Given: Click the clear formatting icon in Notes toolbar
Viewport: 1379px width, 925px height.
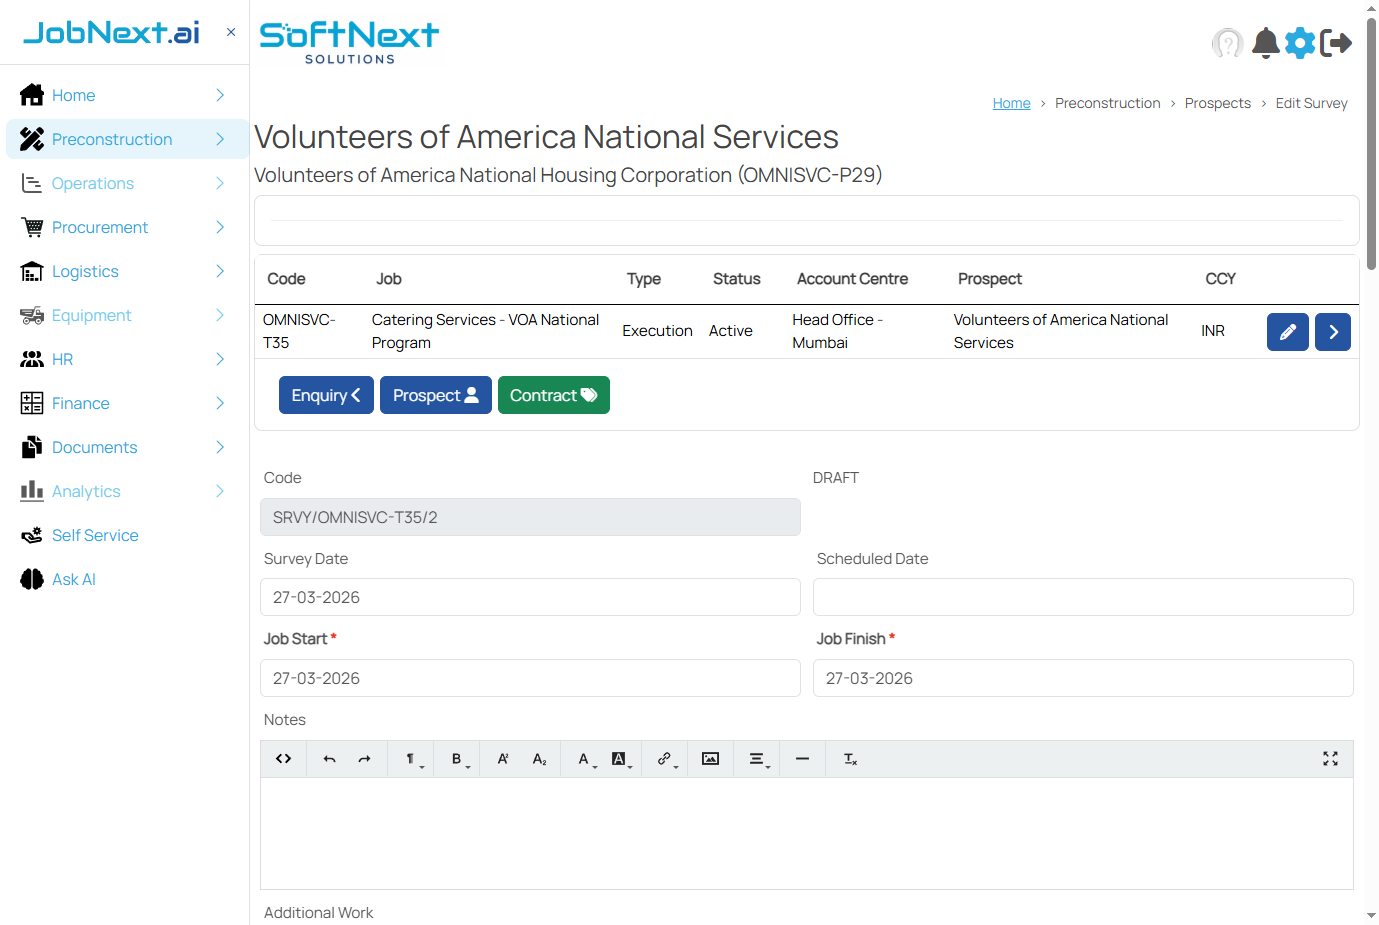Looking at the screenshot, I should point(849,758).
